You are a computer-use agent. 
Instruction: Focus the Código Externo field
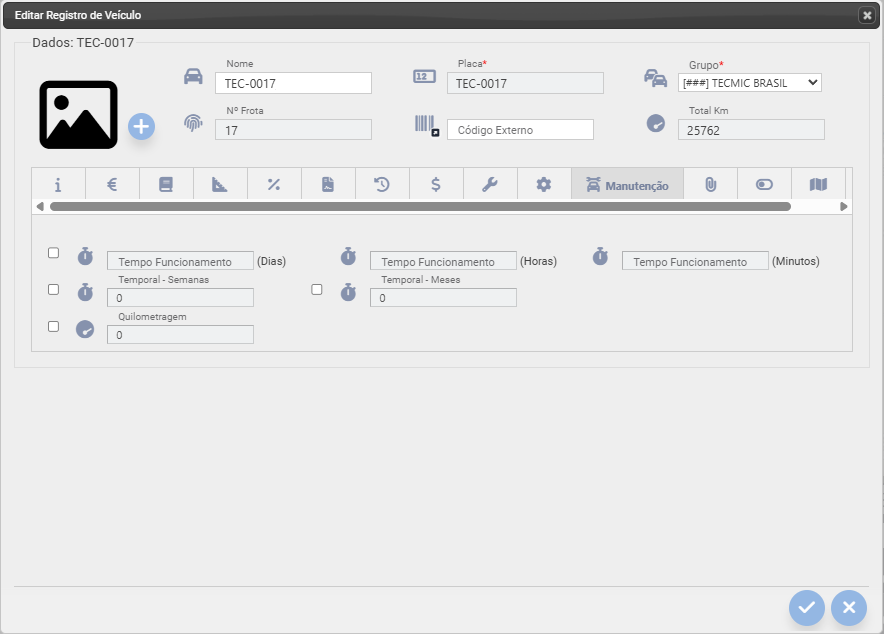point(520,130)
